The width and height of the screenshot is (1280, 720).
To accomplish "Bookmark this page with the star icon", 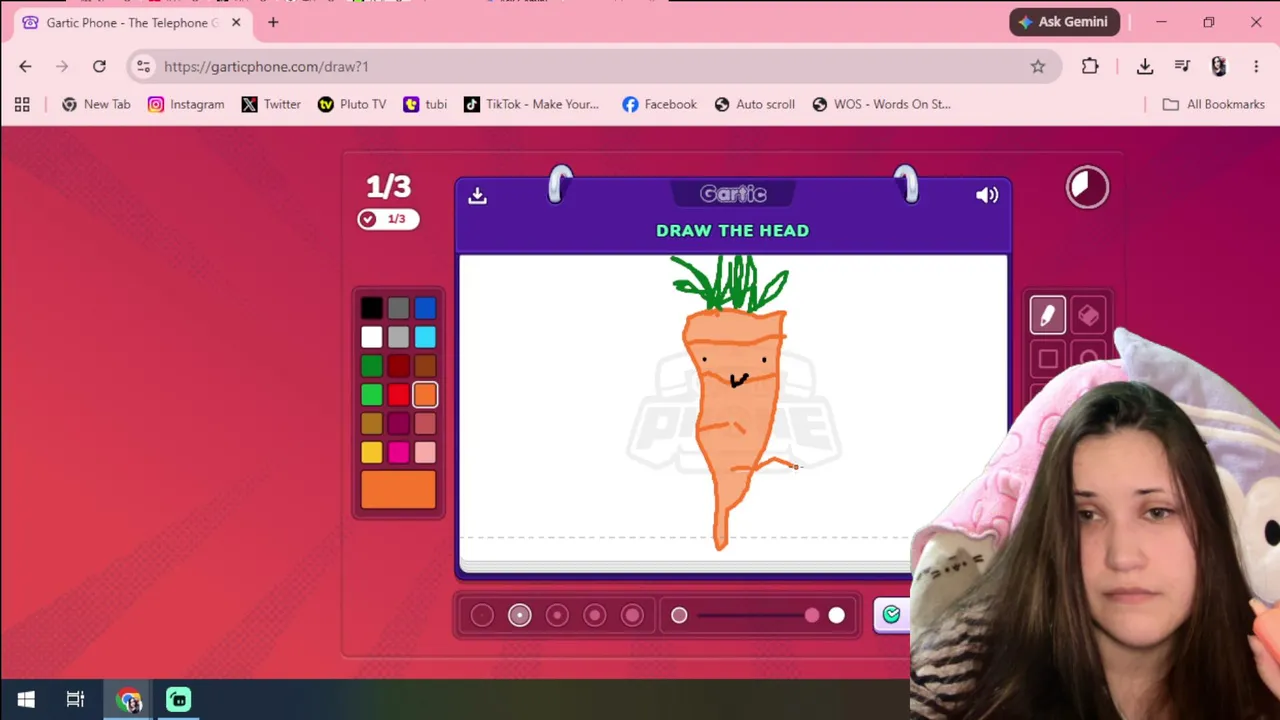I will [x=1038, y=66].
